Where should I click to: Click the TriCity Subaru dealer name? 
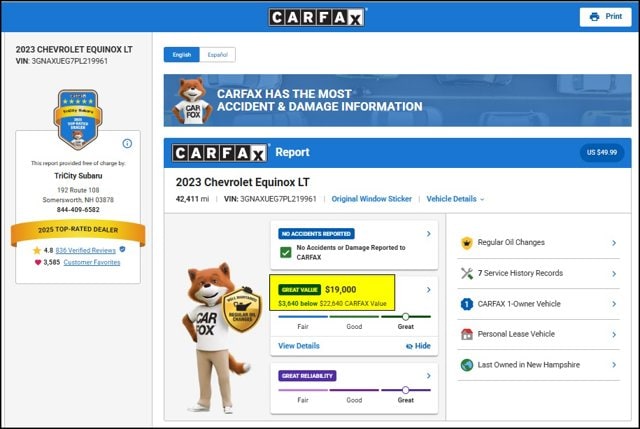78,176
